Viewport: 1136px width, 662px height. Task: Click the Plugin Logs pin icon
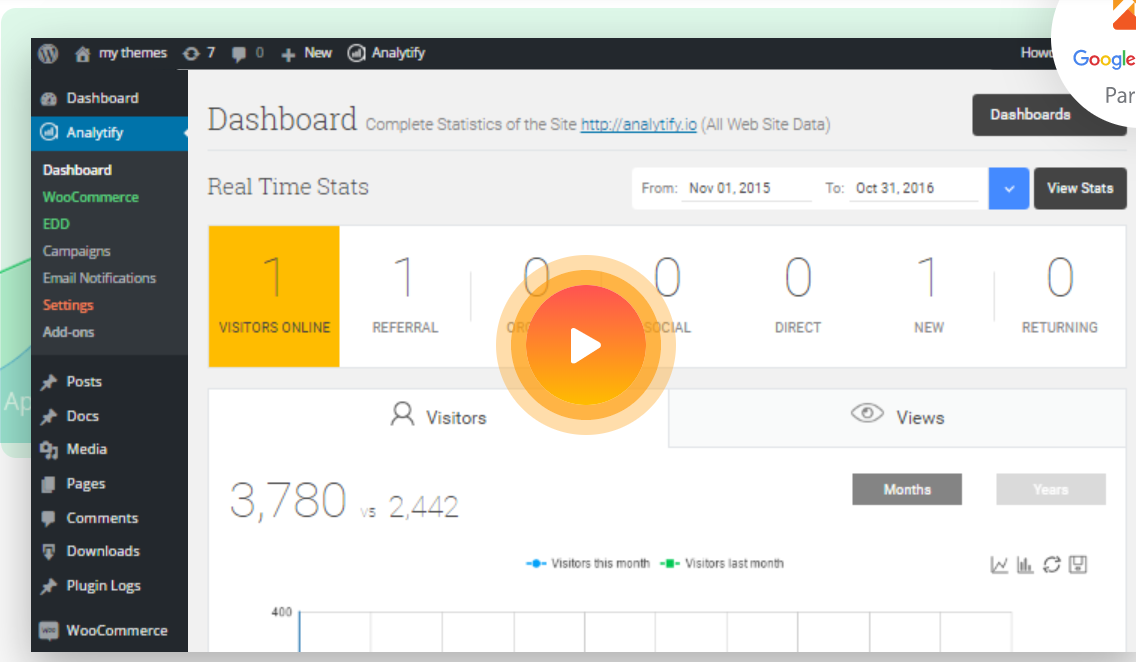click(x=49, y=586)
